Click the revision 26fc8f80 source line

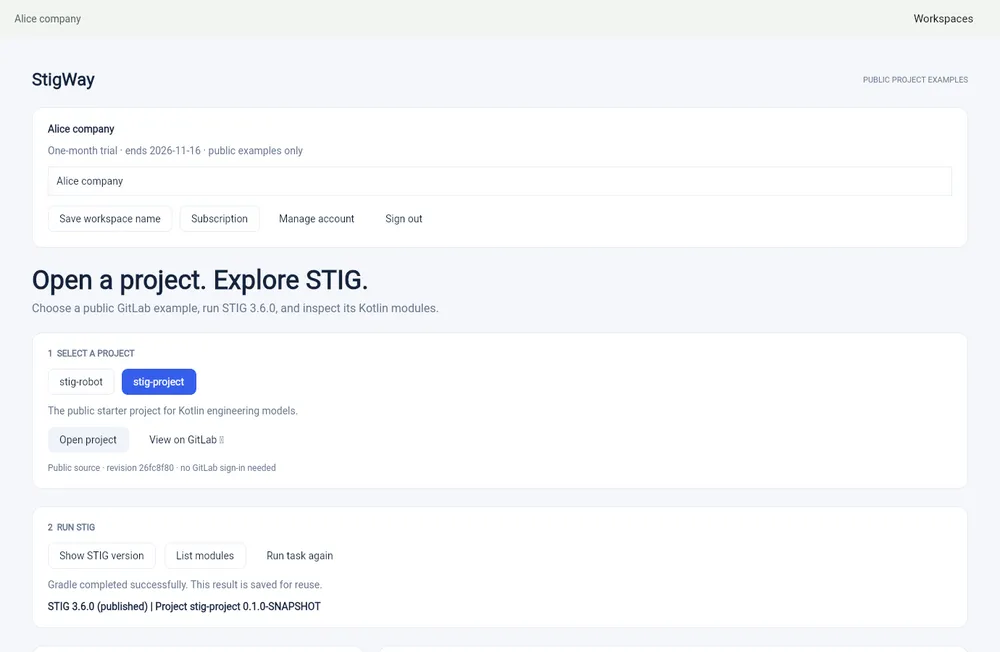click(x=162, y=468)
